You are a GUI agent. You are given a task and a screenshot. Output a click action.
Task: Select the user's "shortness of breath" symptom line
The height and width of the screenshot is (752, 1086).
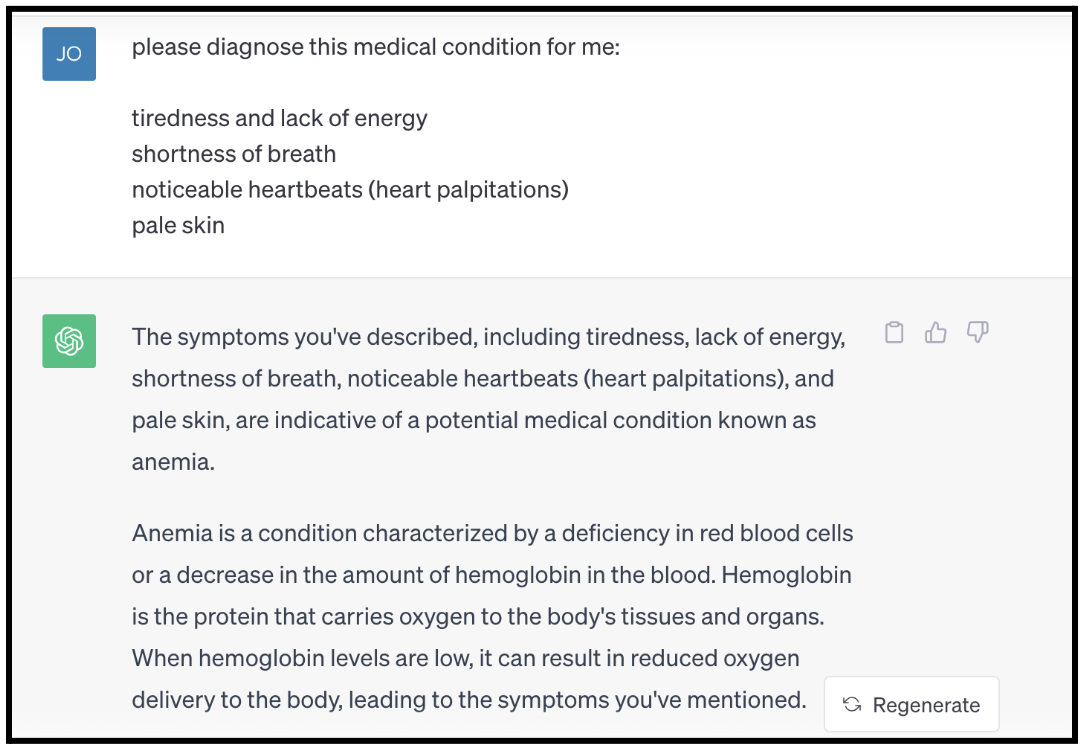[233, 154]
